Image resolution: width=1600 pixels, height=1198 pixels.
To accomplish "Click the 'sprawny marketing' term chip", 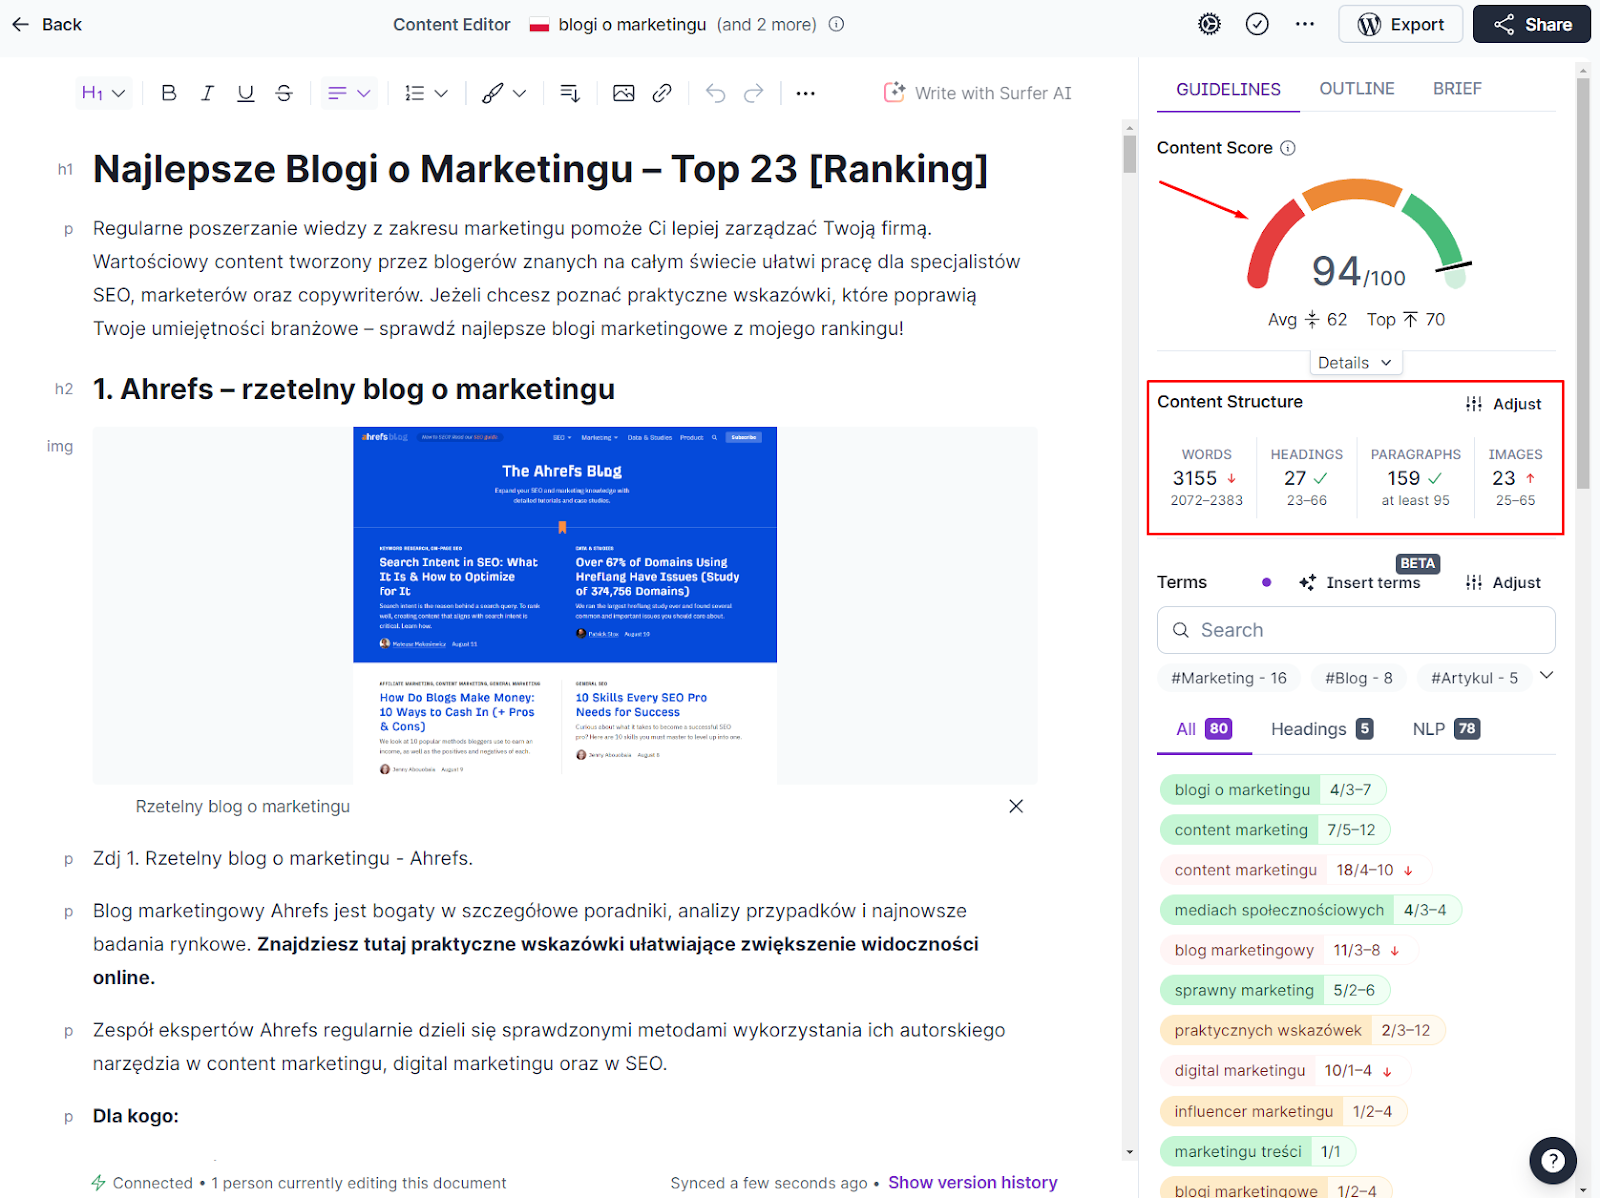I will (x=1275, y=990).
